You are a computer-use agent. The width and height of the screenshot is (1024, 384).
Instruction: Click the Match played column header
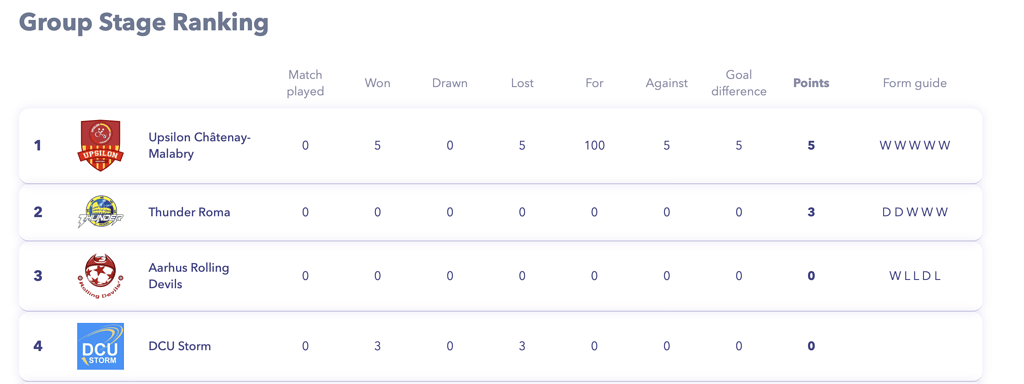(x=306, y=83)
